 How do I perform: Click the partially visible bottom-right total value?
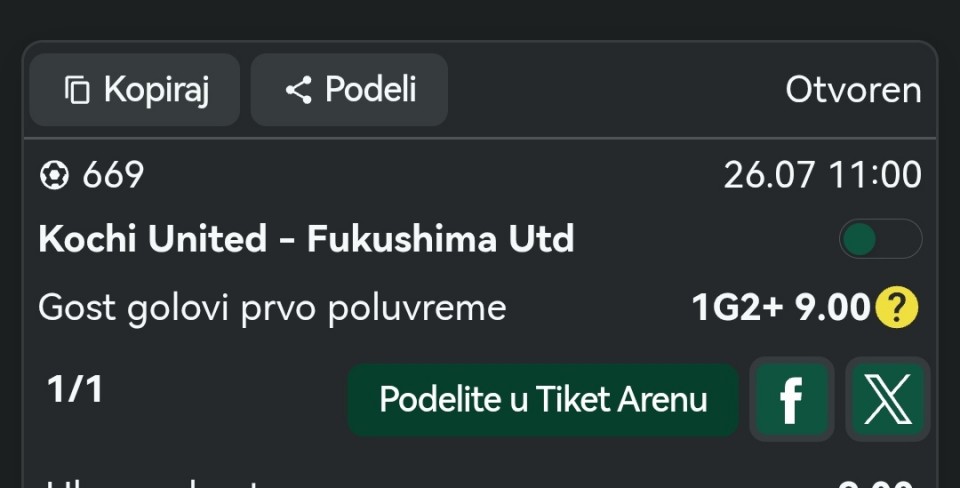click(x=876, y=484)
